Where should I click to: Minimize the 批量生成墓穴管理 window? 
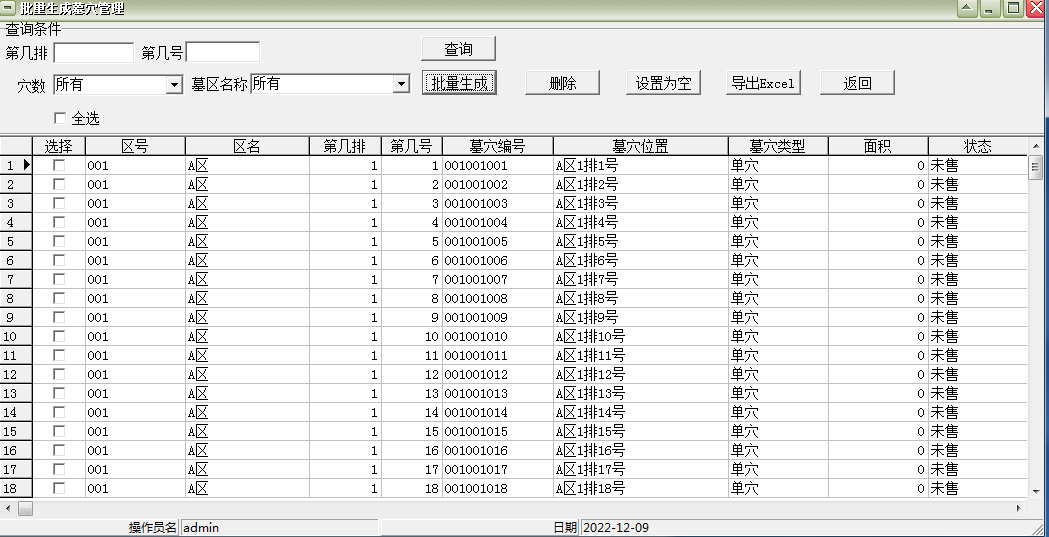[991, 8]
